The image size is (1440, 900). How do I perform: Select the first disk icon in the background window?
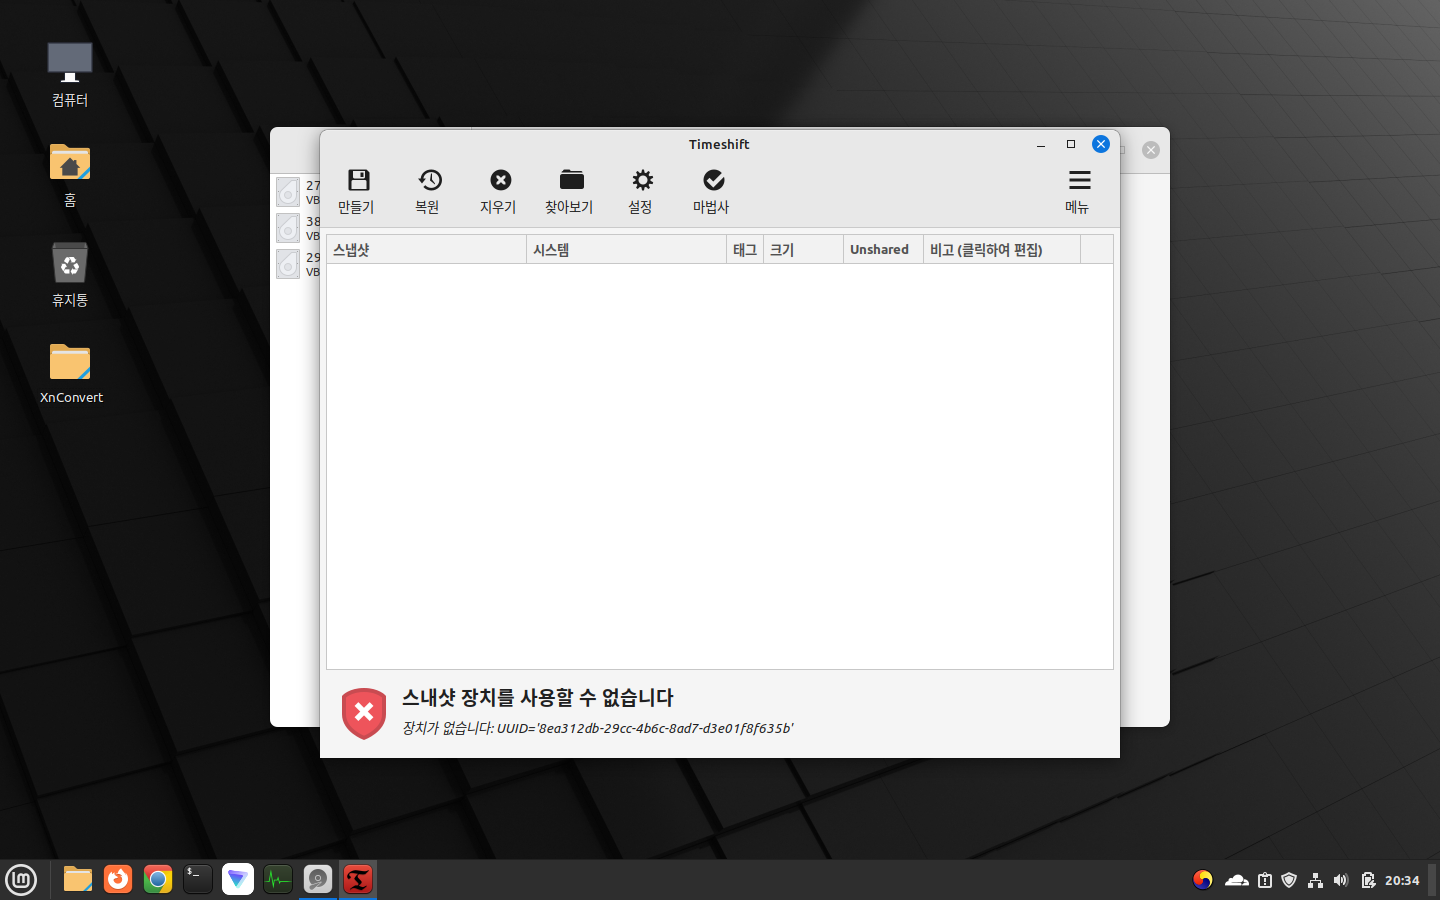[x=288, y=192]
